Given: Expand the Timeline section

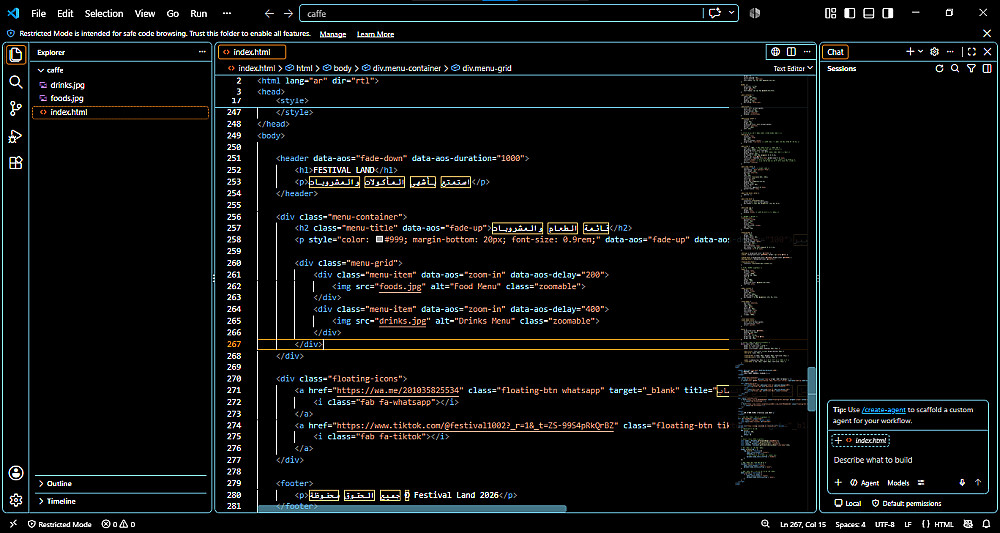Looking at the screenshot, I should click(x=121, y=501).
